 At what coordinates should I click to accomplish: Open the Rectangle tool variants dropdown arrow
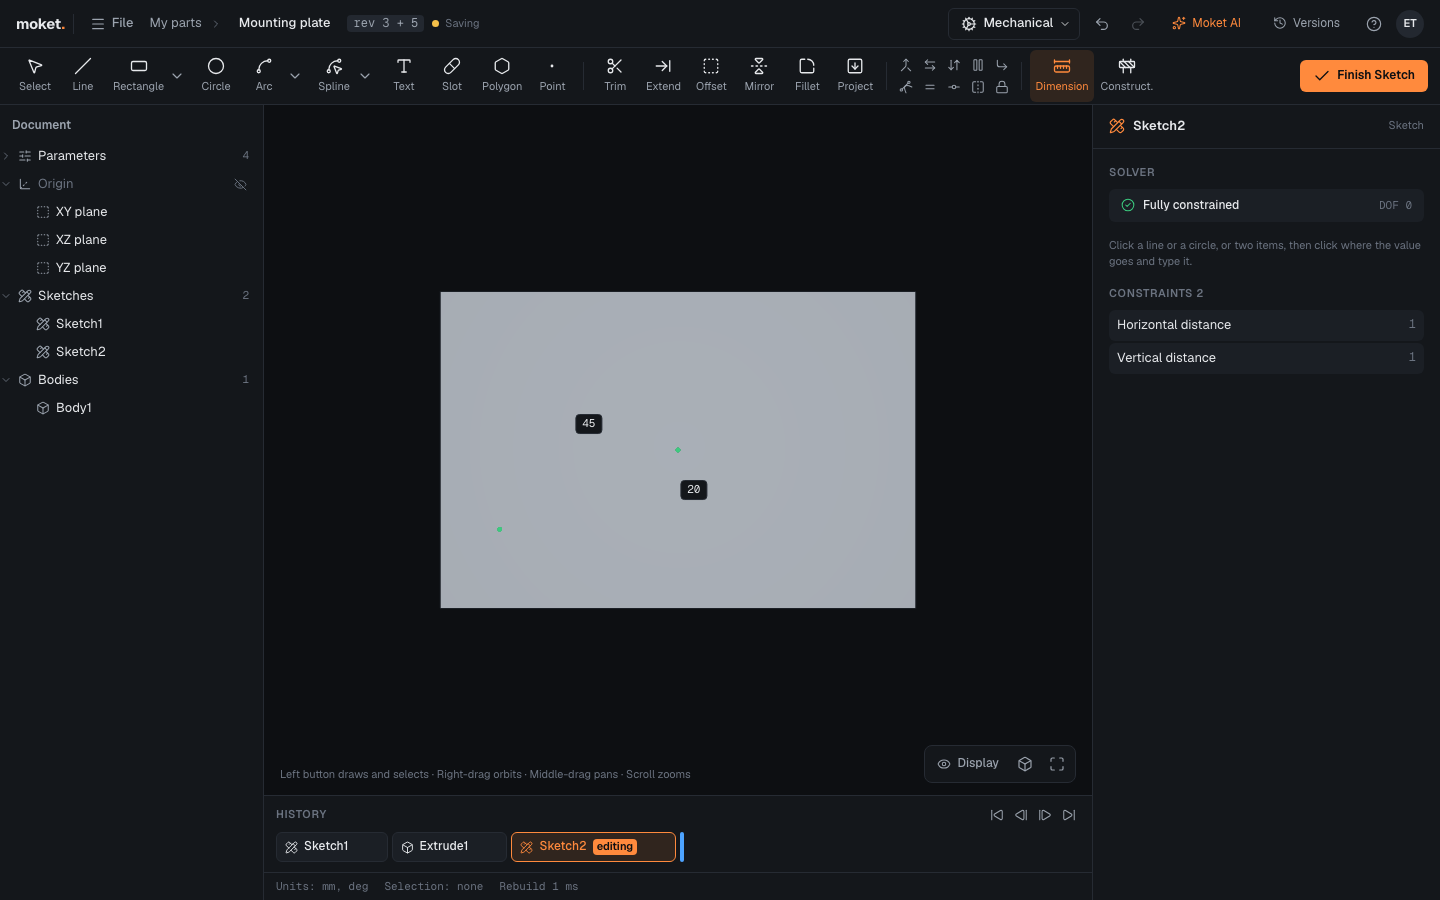pos(177,76)
